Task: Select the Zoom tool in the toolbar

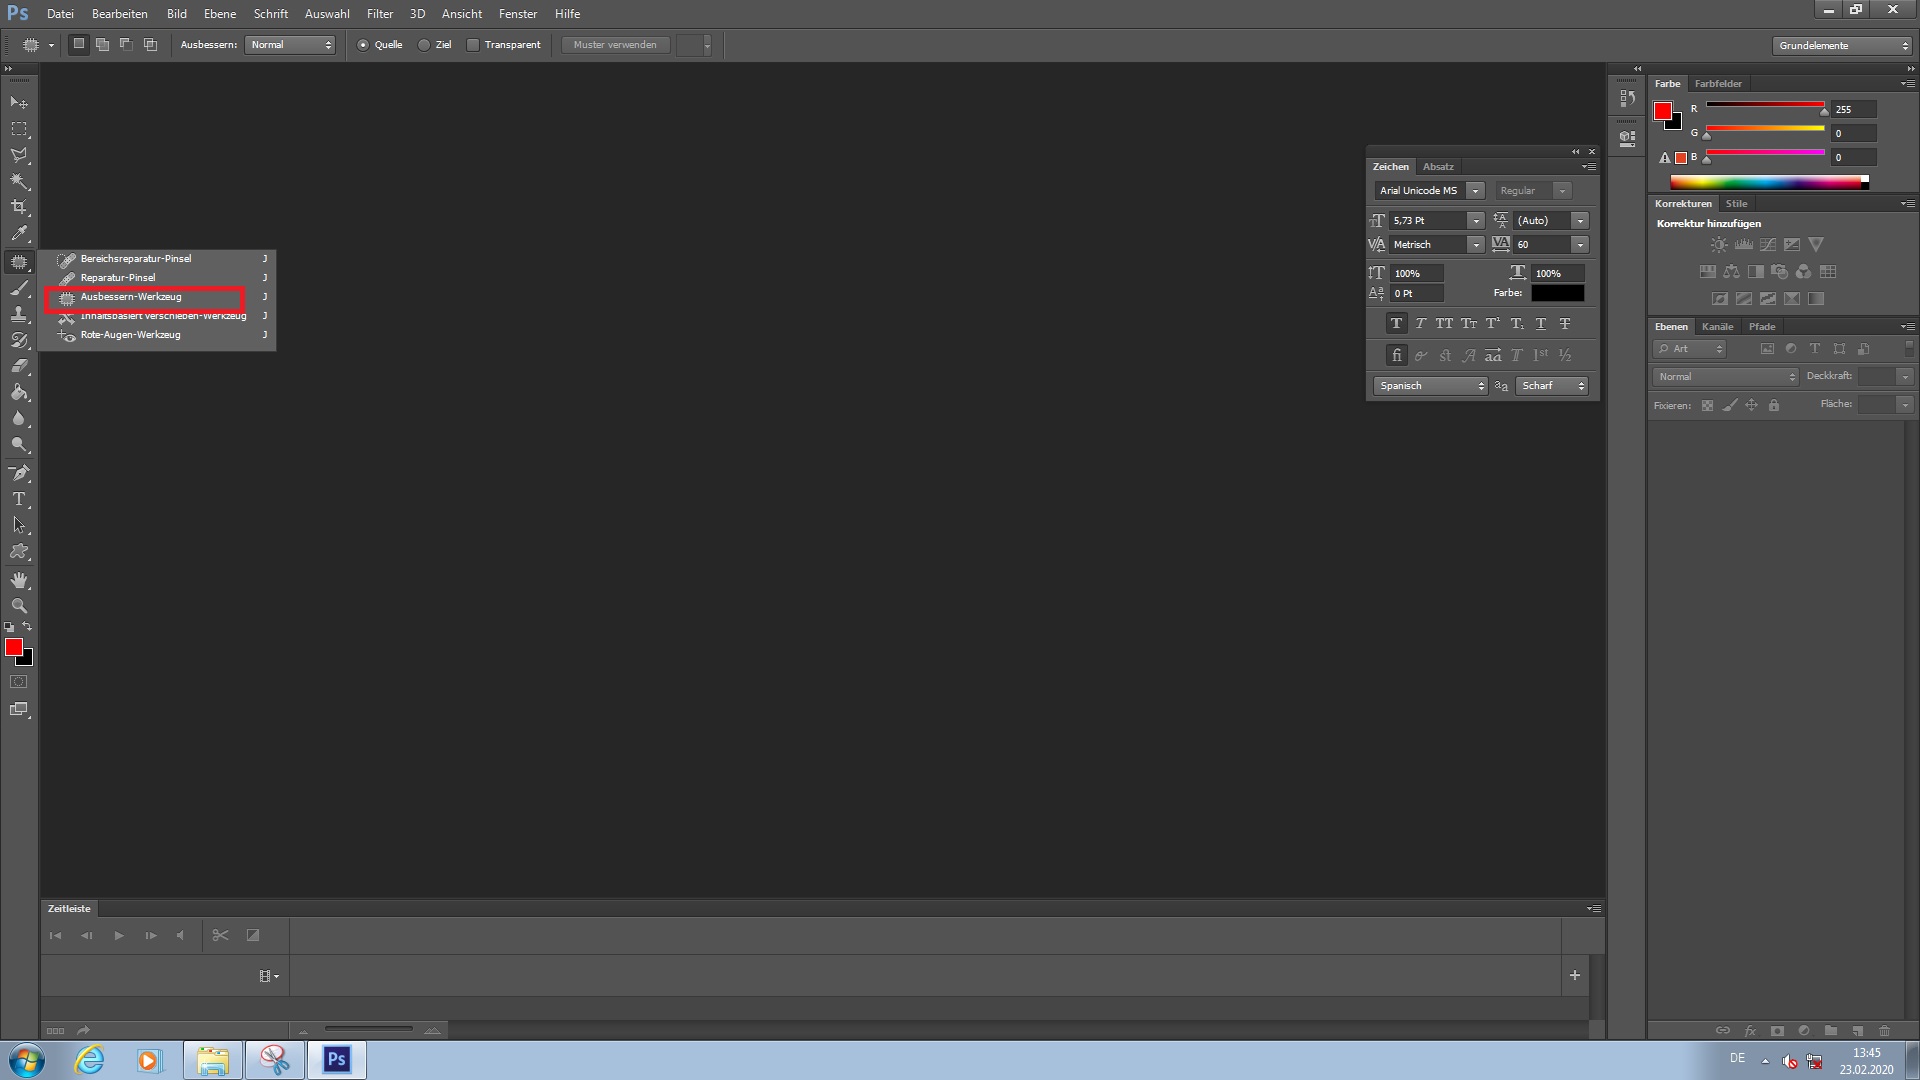Action: click(x=19, y=606)
